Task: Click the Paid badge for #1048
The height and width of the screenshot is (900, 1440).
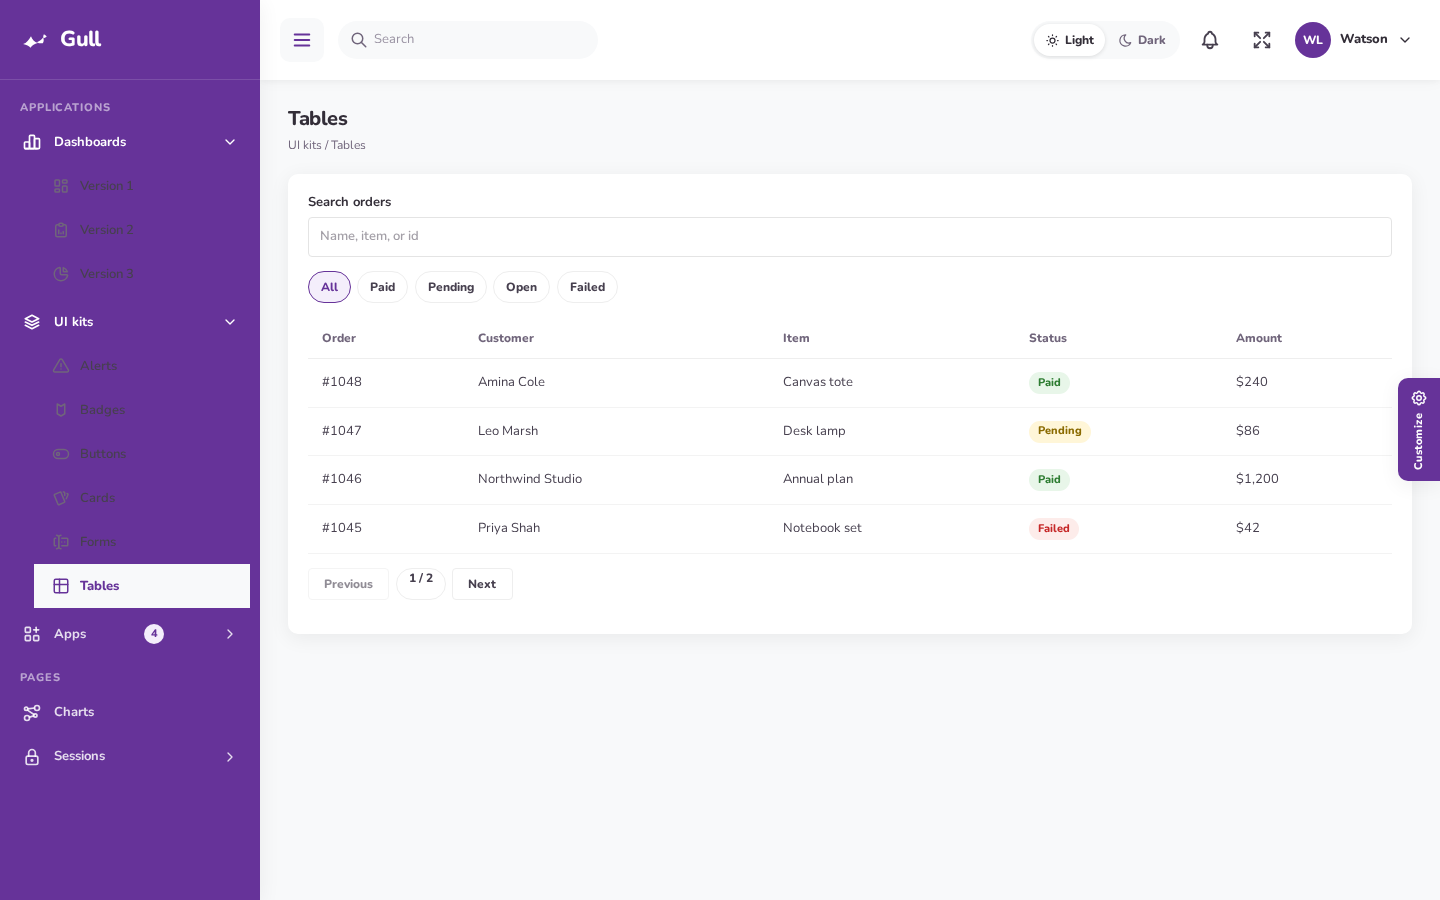Action: (1049, 383)
